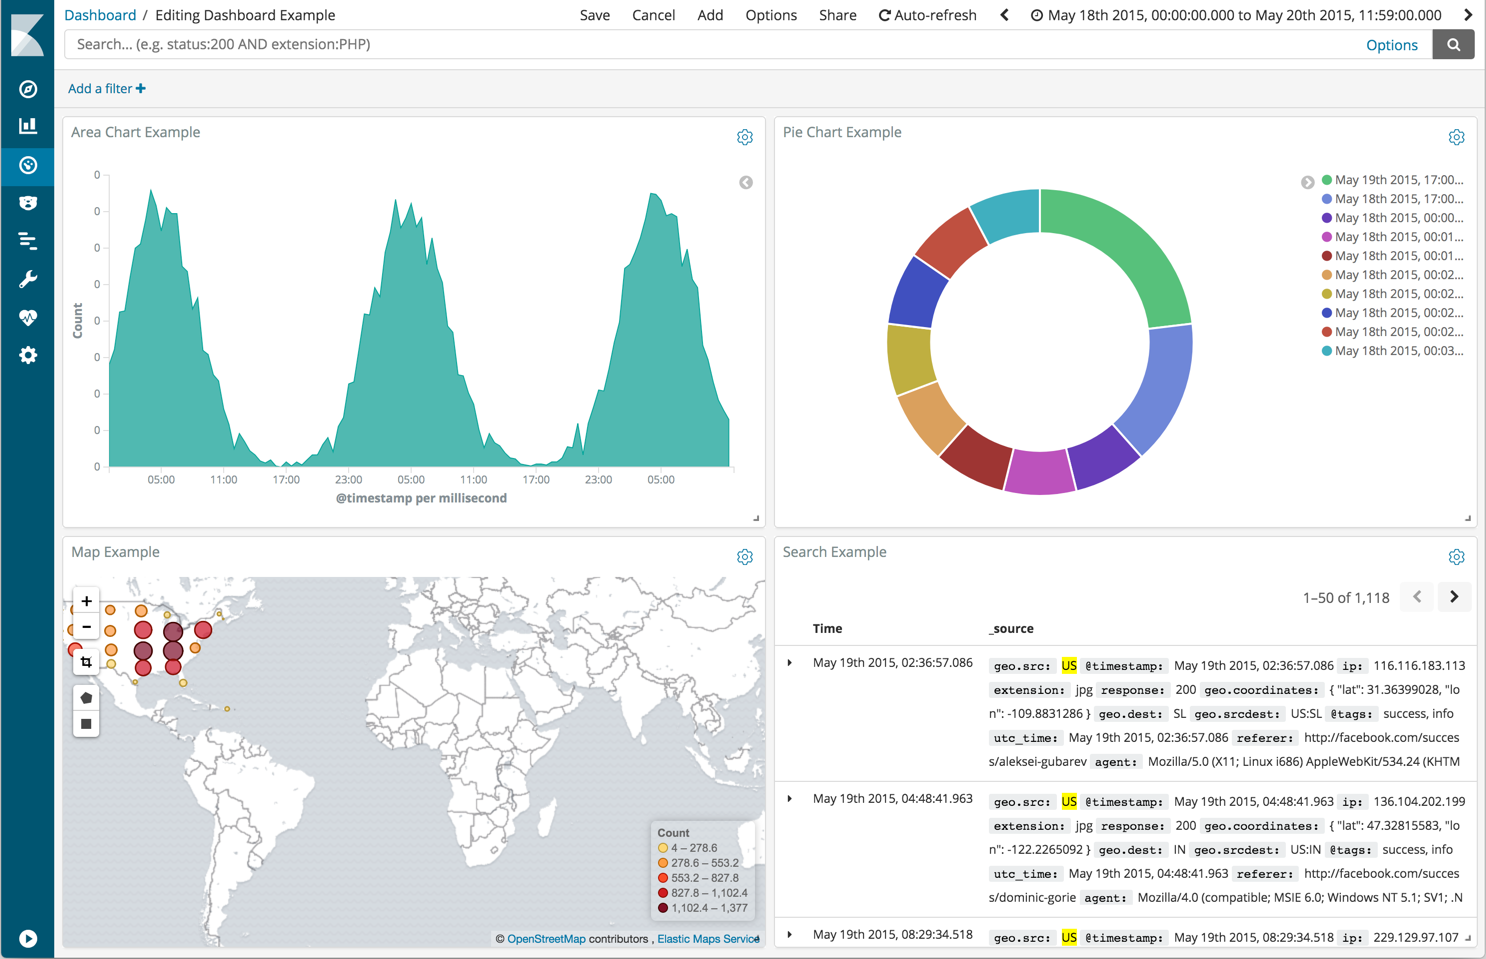Screen dimensions: 1486x959
Task: Open the Area Chart Example gear settings
Action: click(x=745, y=137)
